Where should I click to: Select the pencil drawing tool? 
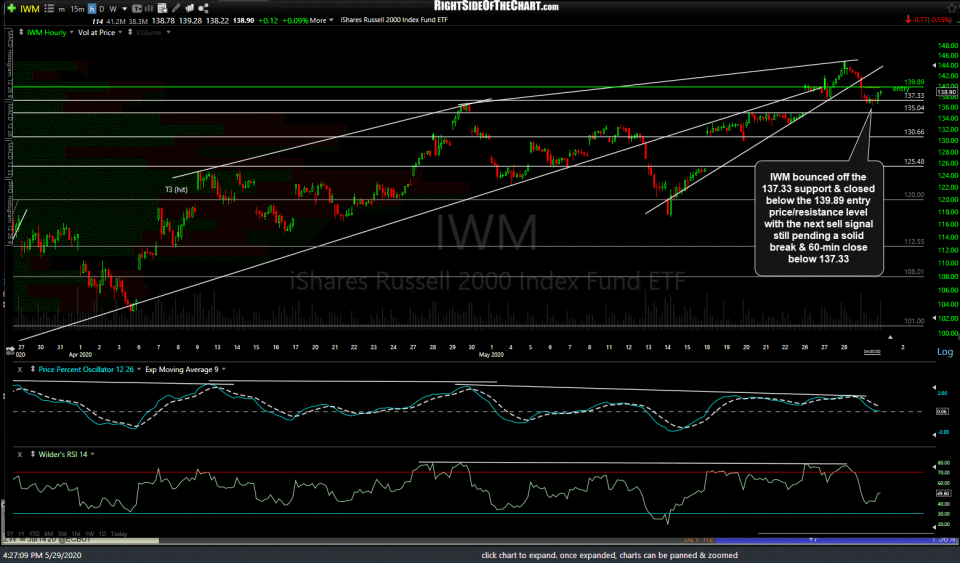pos(176,8)
